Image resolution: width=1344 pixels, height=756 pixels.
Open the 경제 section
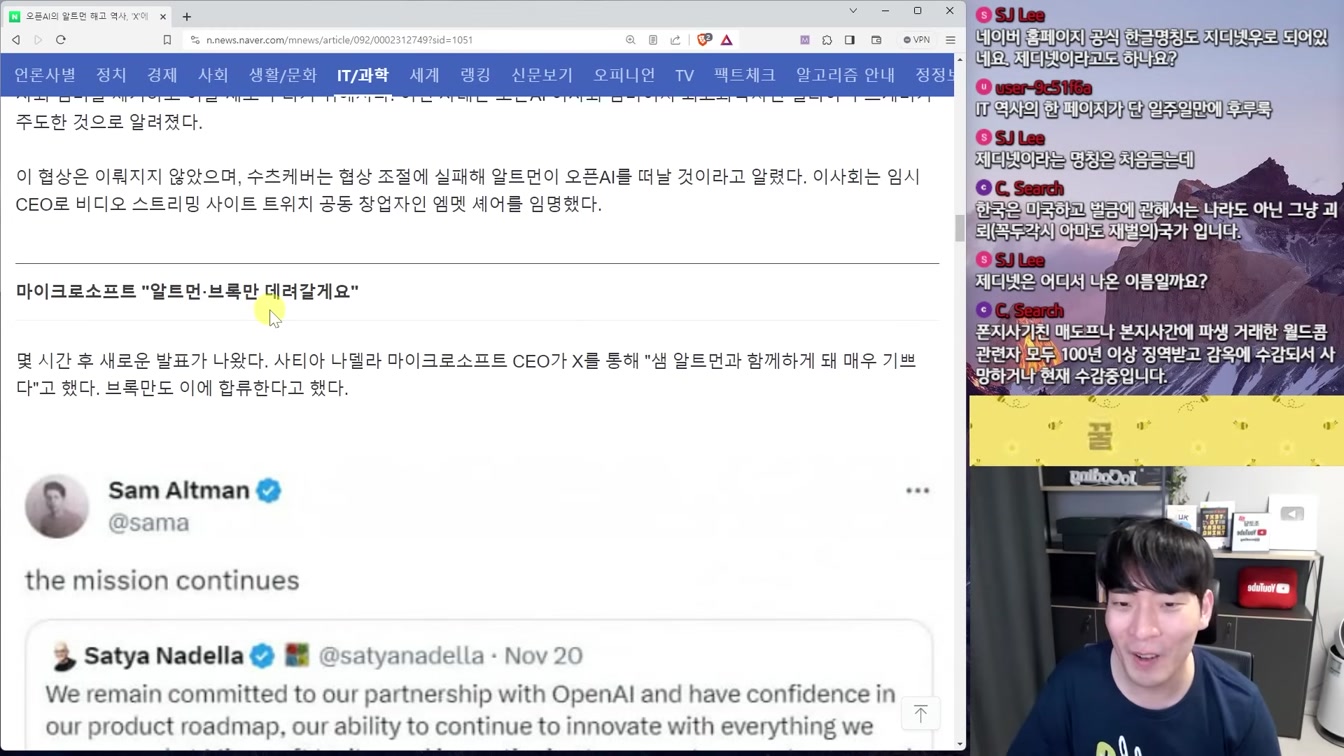pos(162,75)
